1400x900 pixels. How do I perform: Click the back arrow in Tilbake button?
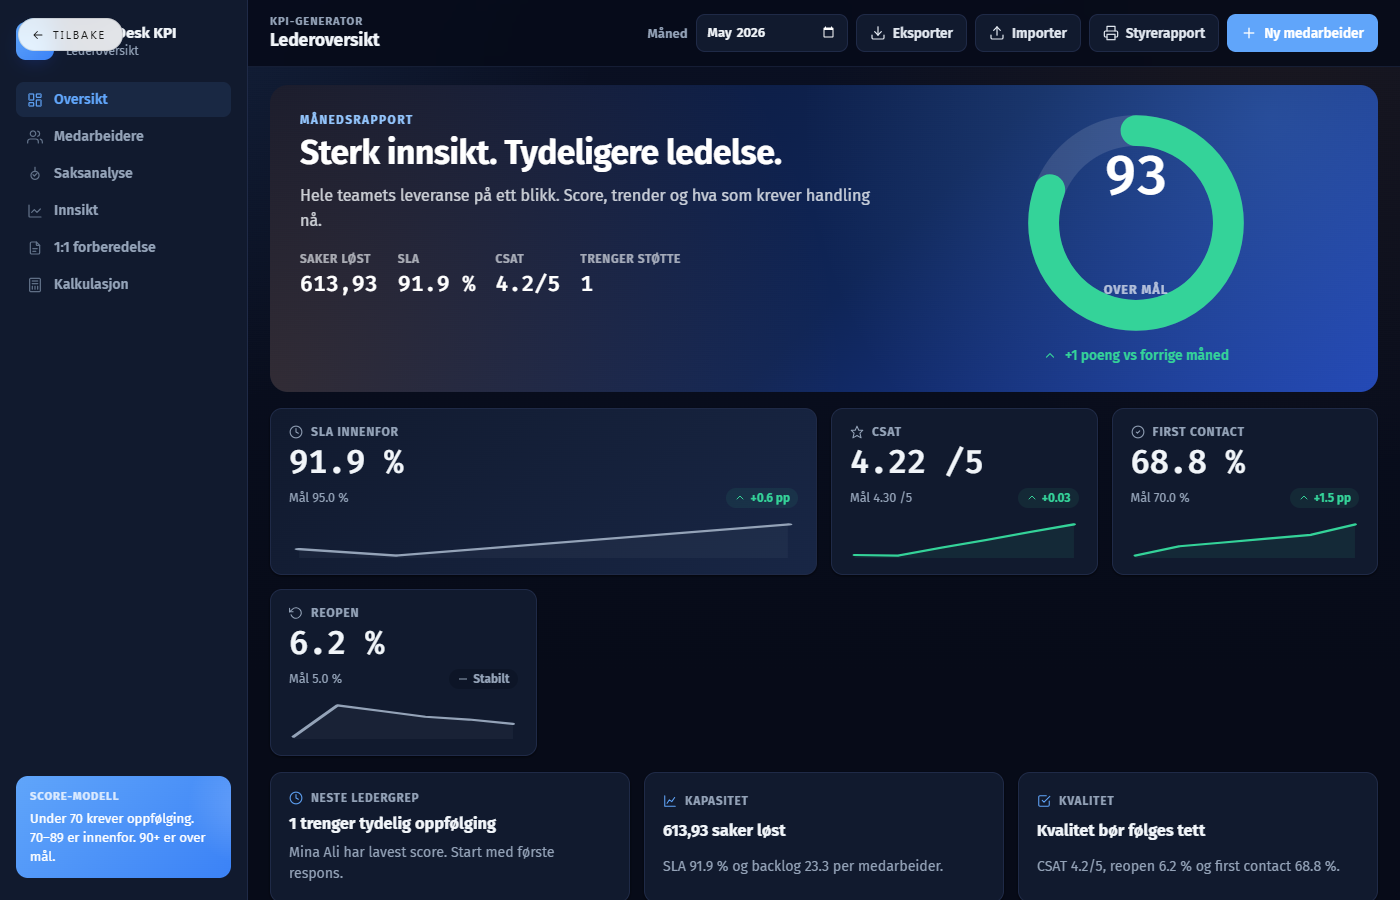[x=38, y=35]
